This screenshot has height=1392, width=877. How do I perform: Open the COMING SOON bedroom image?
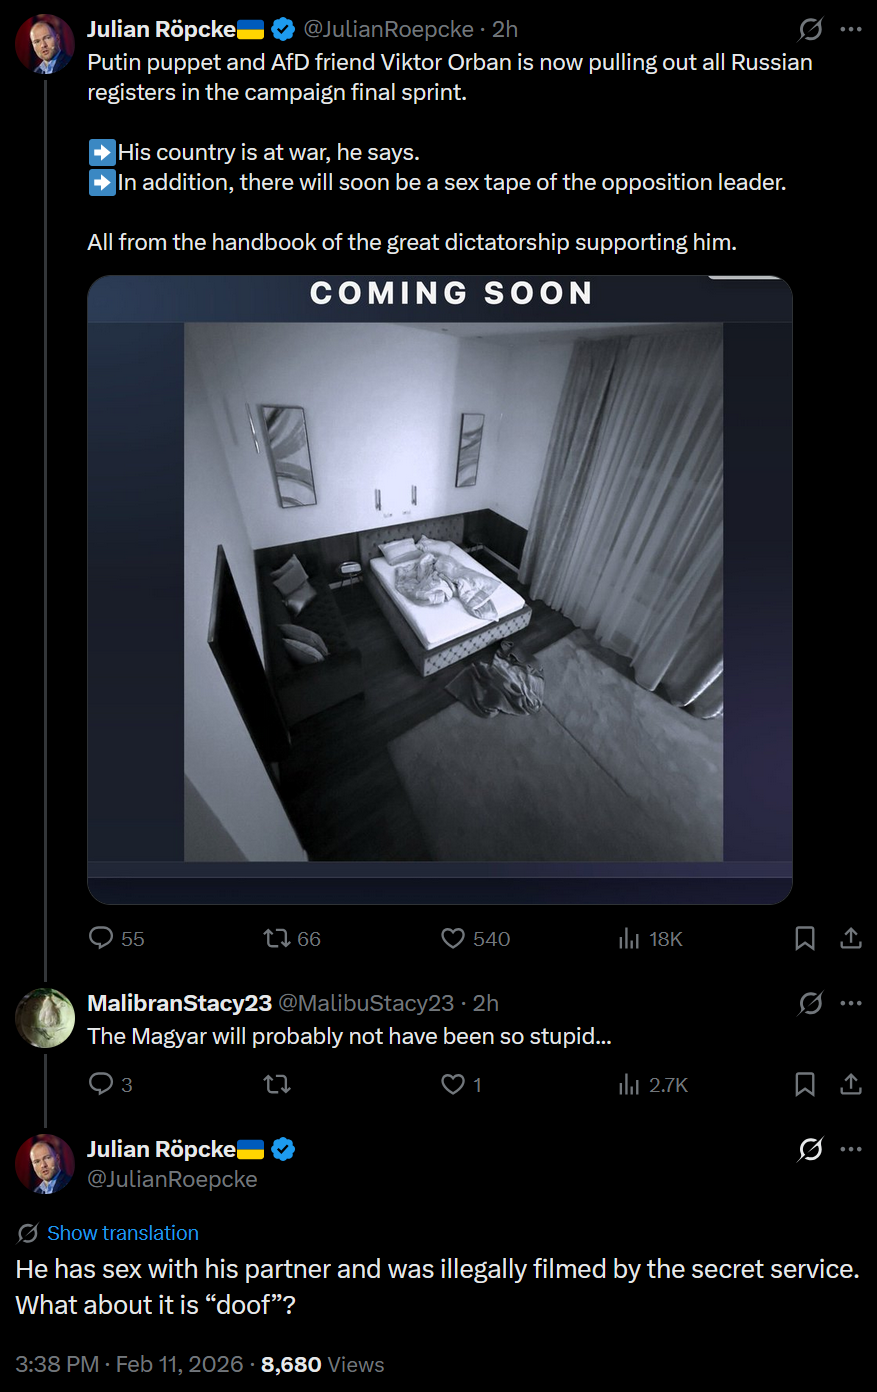[440, 590]
